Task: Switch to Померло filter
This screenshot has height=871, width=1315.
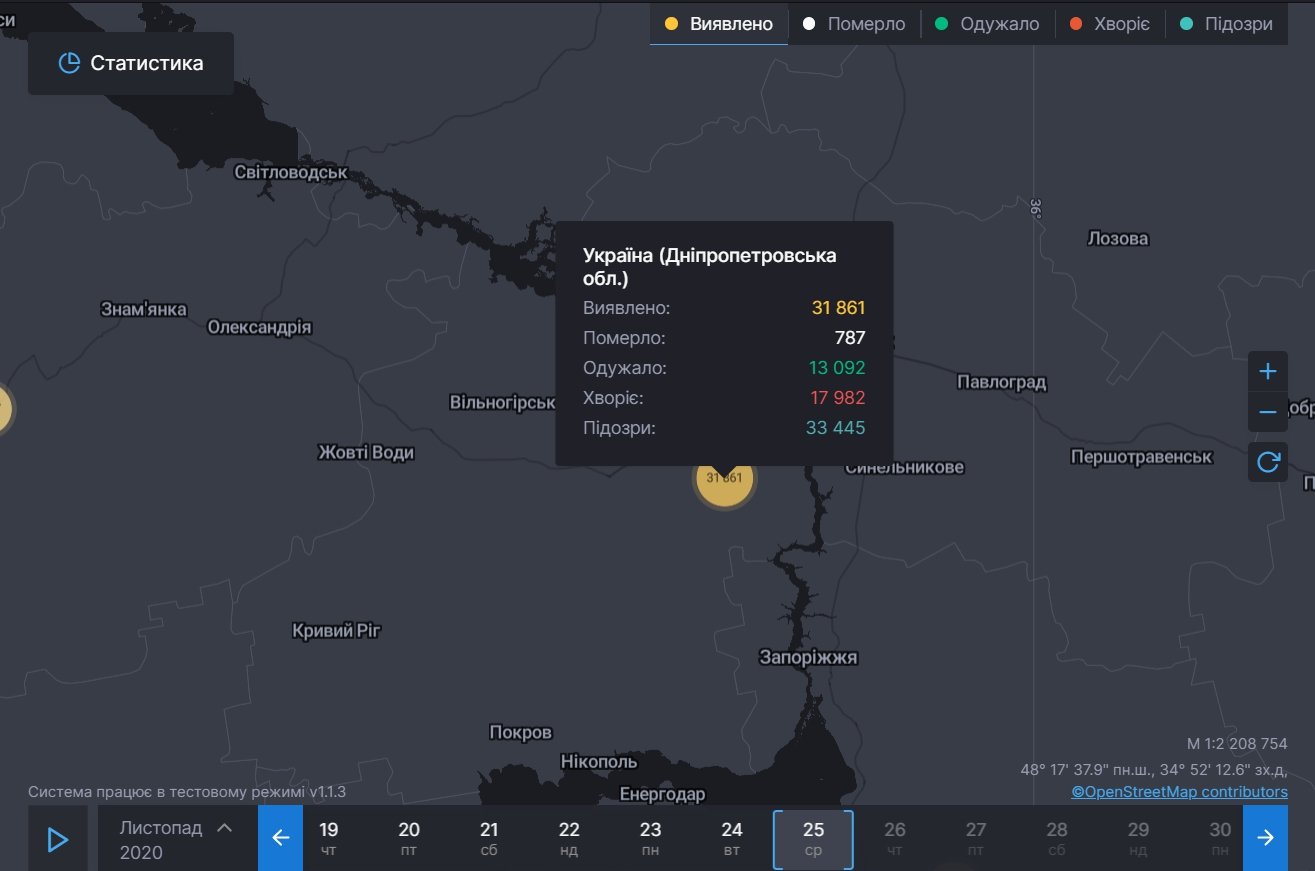Action: [854, 24]
